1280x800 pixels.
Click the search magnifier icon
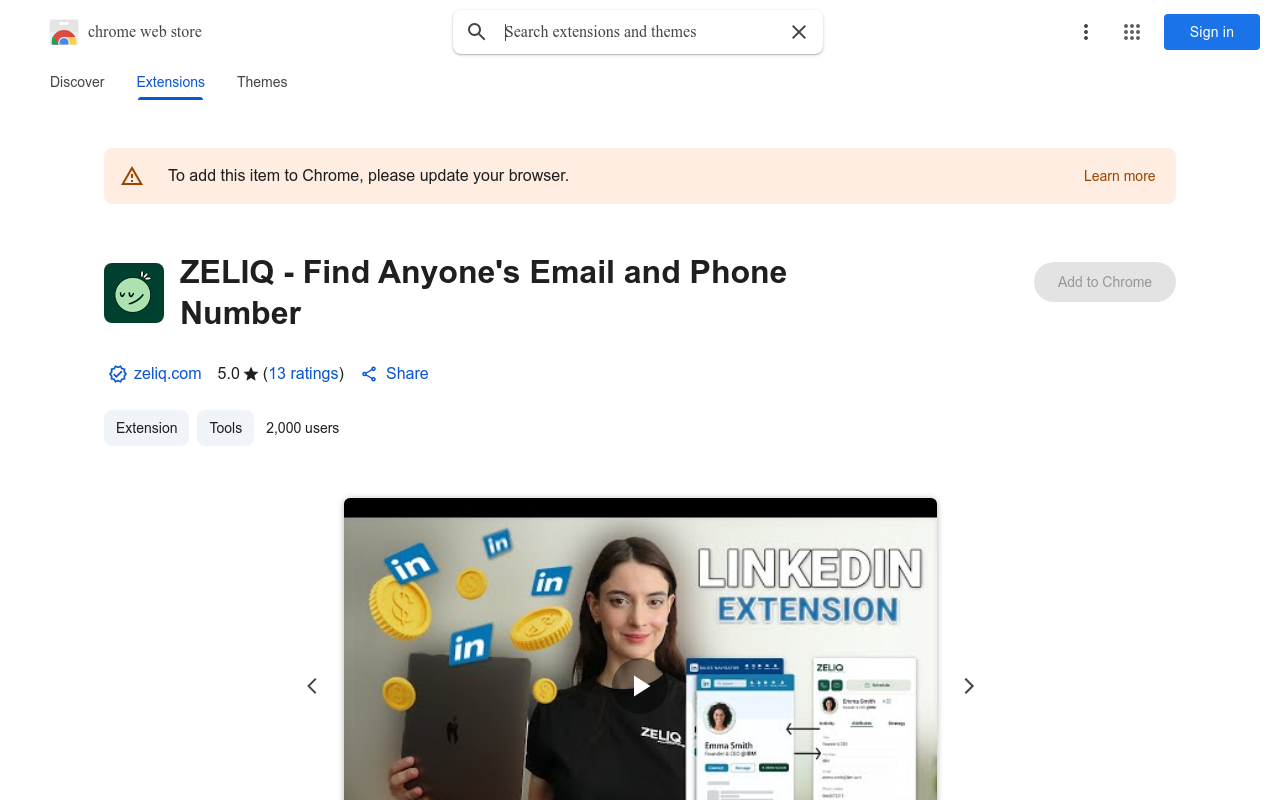click(x=477, y=32)
